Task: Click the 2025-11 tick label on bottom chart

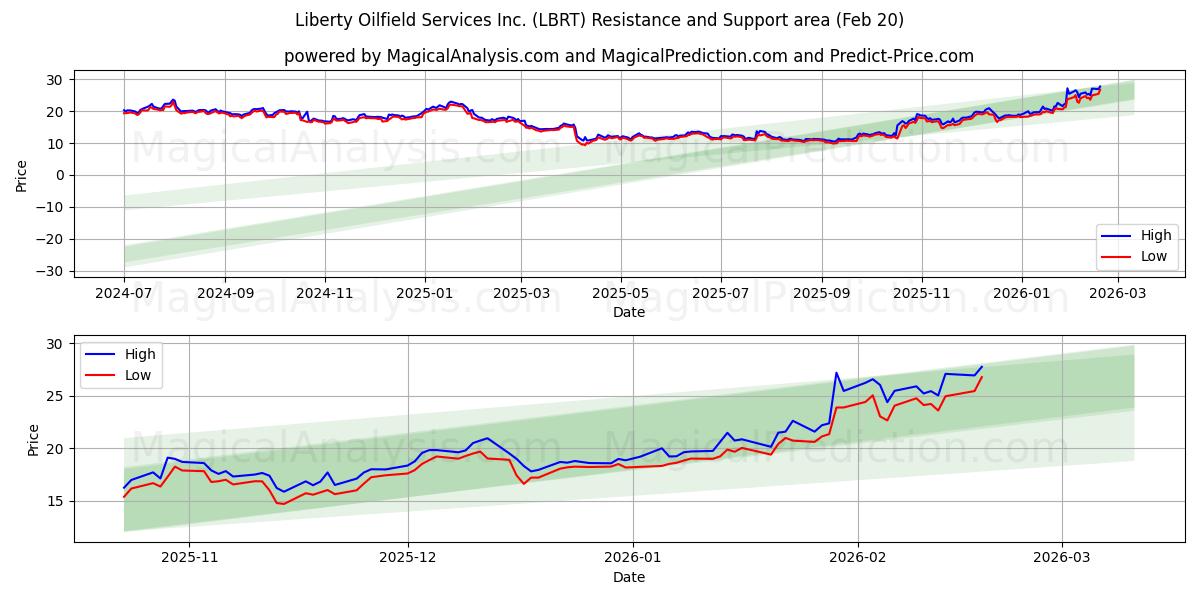Action: 189,559
